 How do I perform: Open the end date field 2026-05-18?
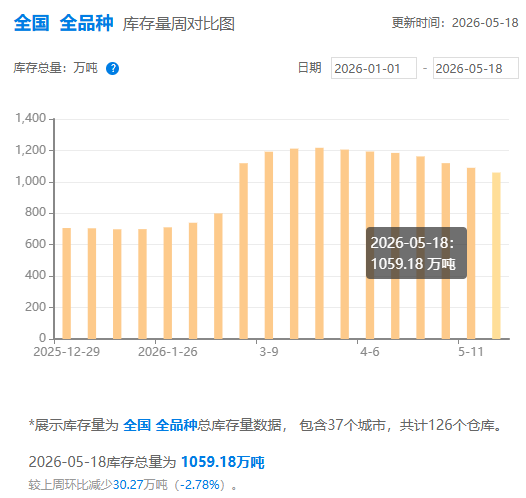476,68
